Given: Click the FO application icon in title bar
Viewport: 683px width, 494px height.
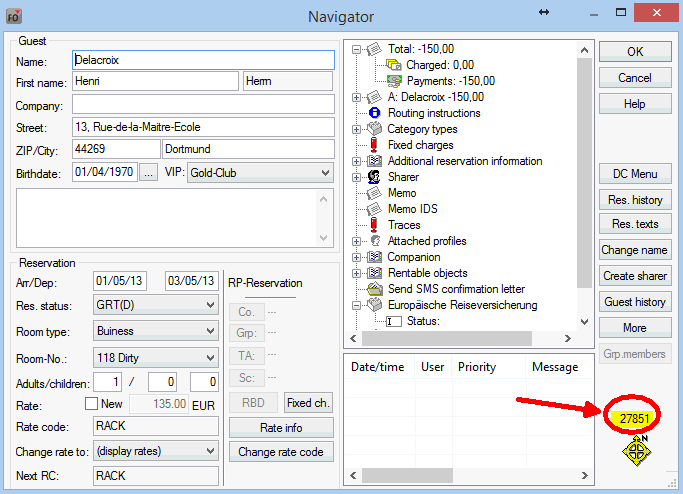Looking at the screenshot, I should pos(15,16).
